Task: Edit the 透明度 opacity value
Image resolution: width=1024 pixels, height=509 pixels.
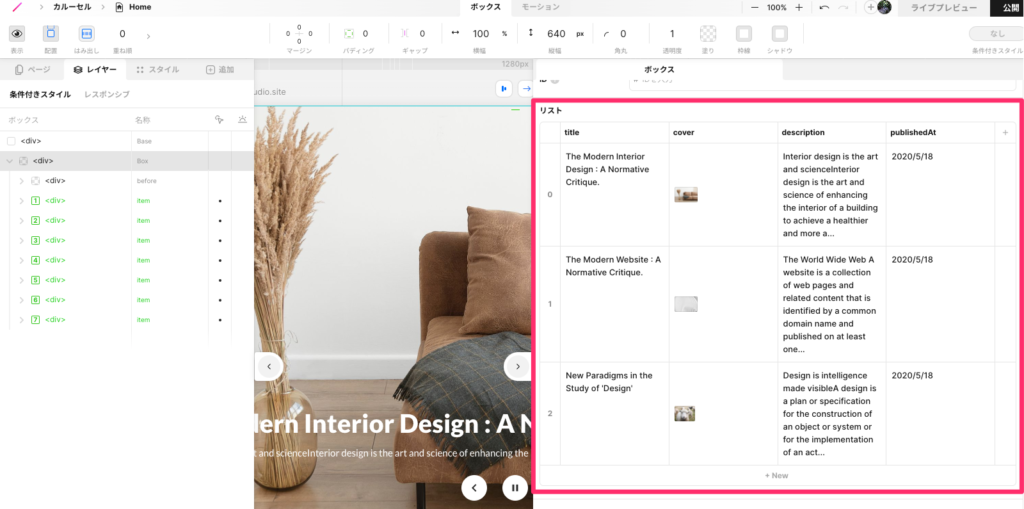Action: (x=672, y=34)
